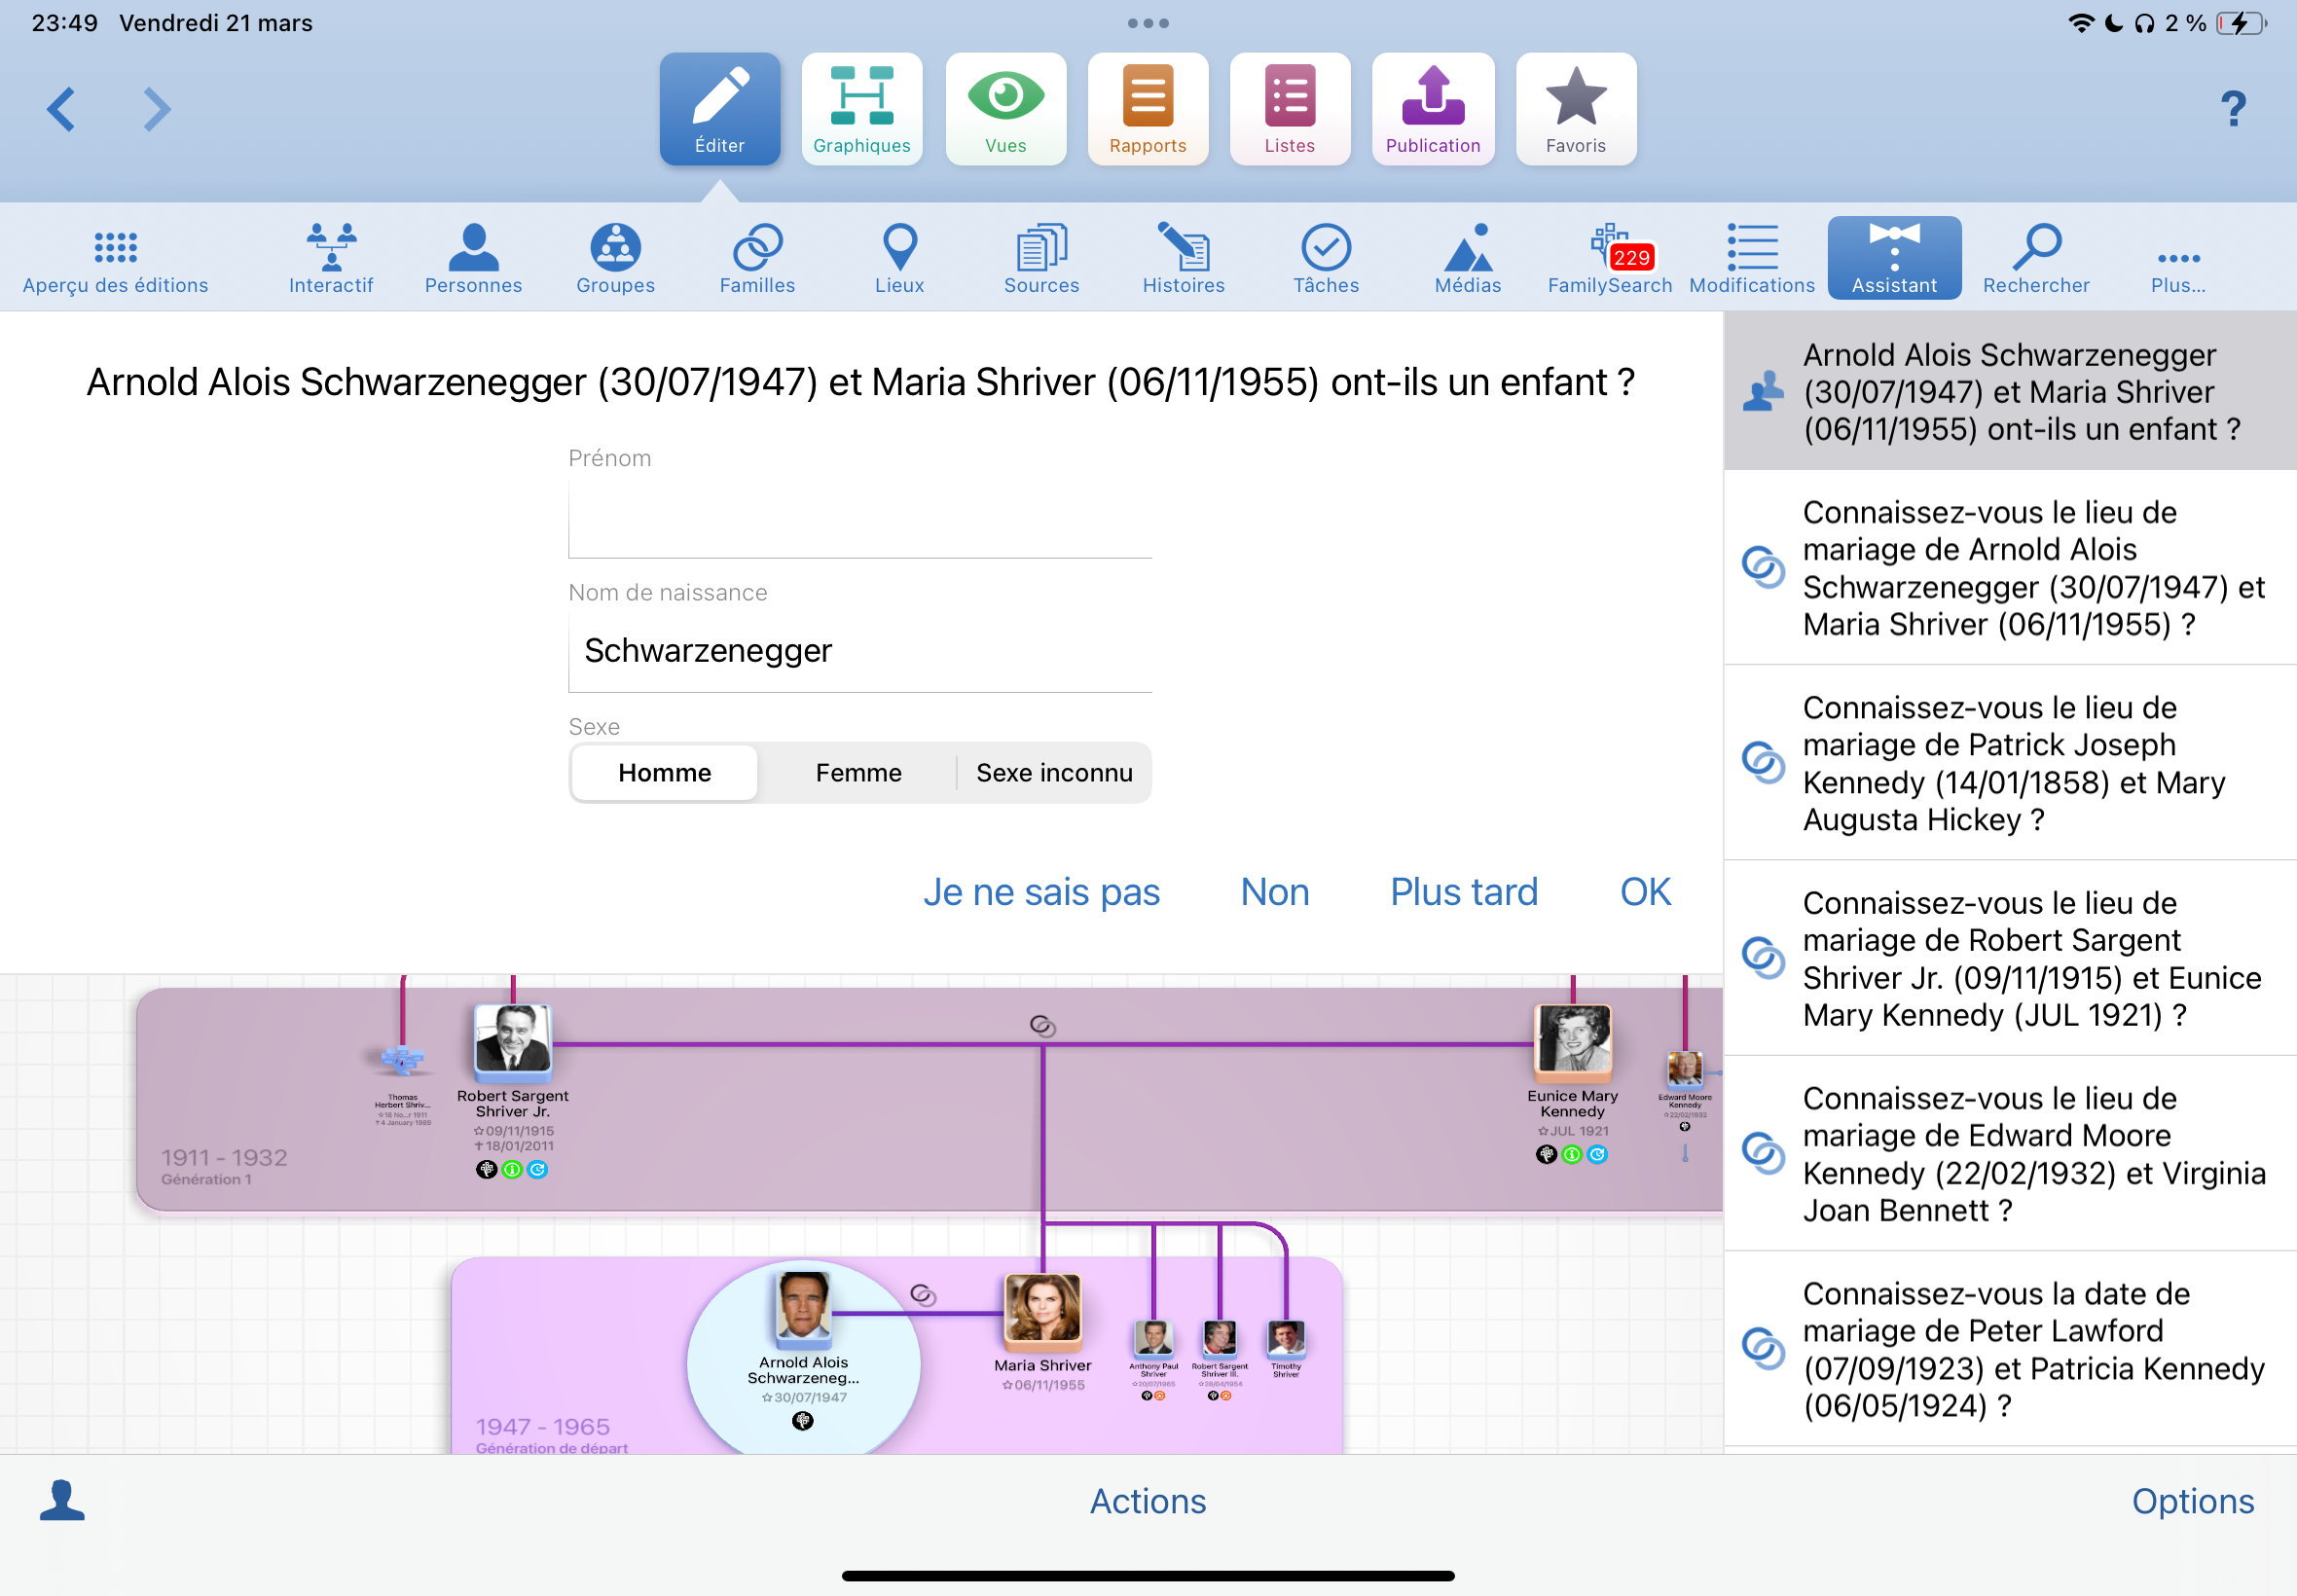
Task: Open FamilySearch with 229 badge
Action: click(1610, 258)
